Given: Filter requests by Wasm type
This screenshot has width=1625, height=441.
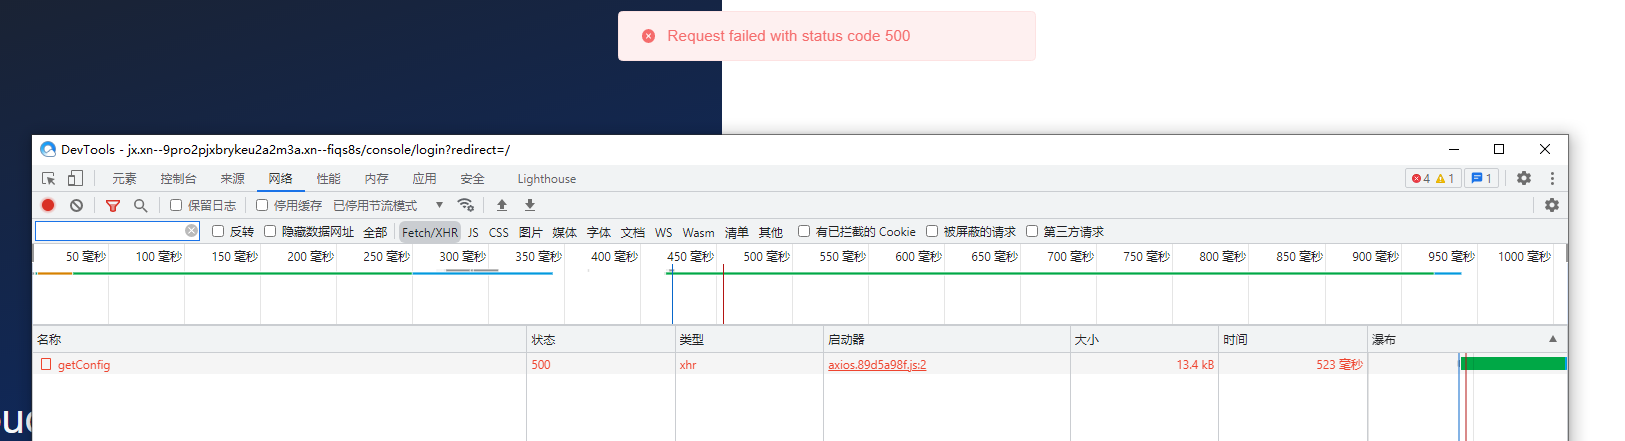Looking at the screenshot, I should pyautogui.click(x=698, y=232).
